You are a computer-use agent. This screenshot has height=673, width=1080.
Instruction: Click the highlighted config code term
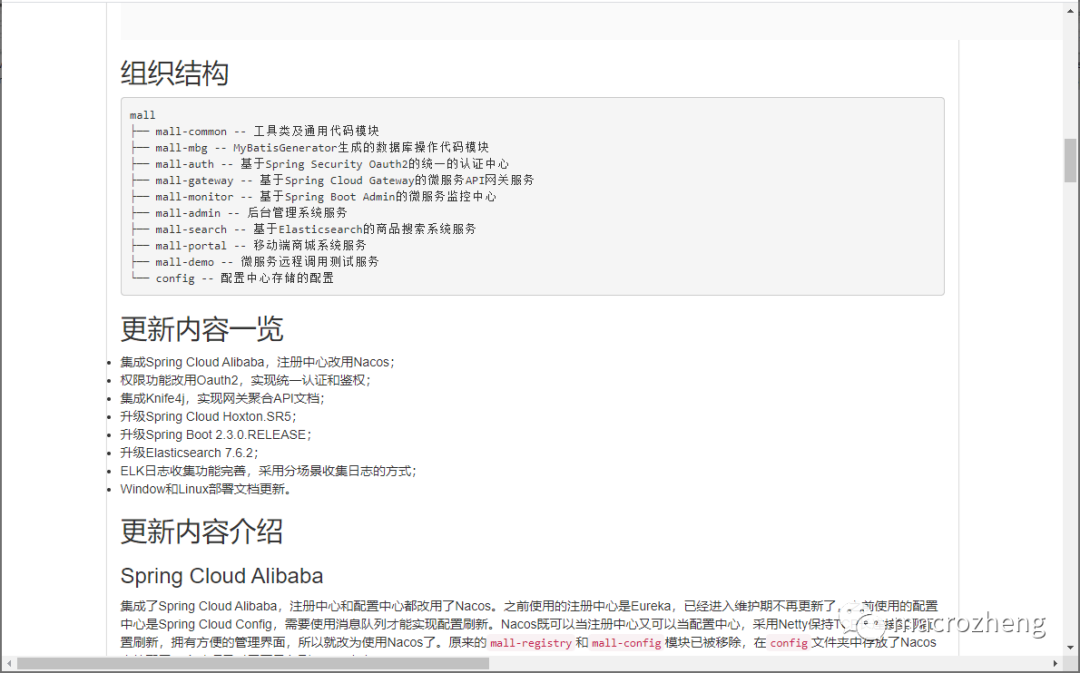(787, 642)
